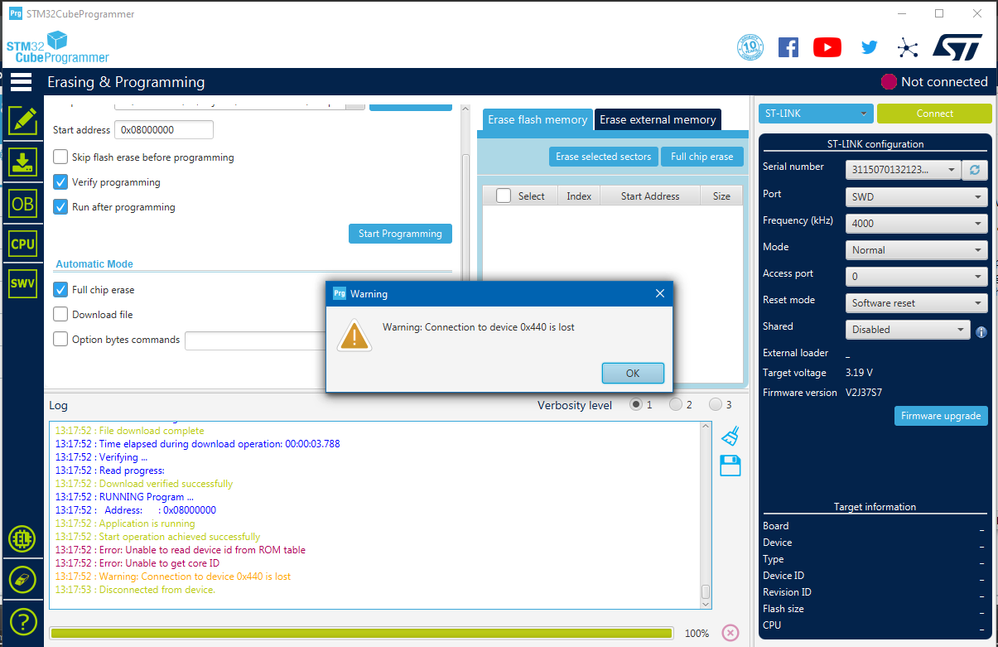Check the Select all sectors checkbox

pos(503,196)
